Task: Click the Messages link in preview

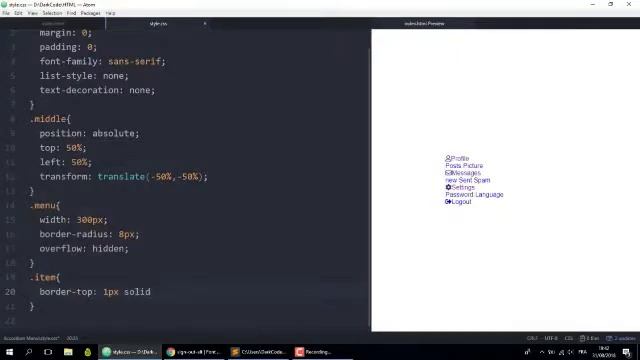Action: (x=466, y=173)
